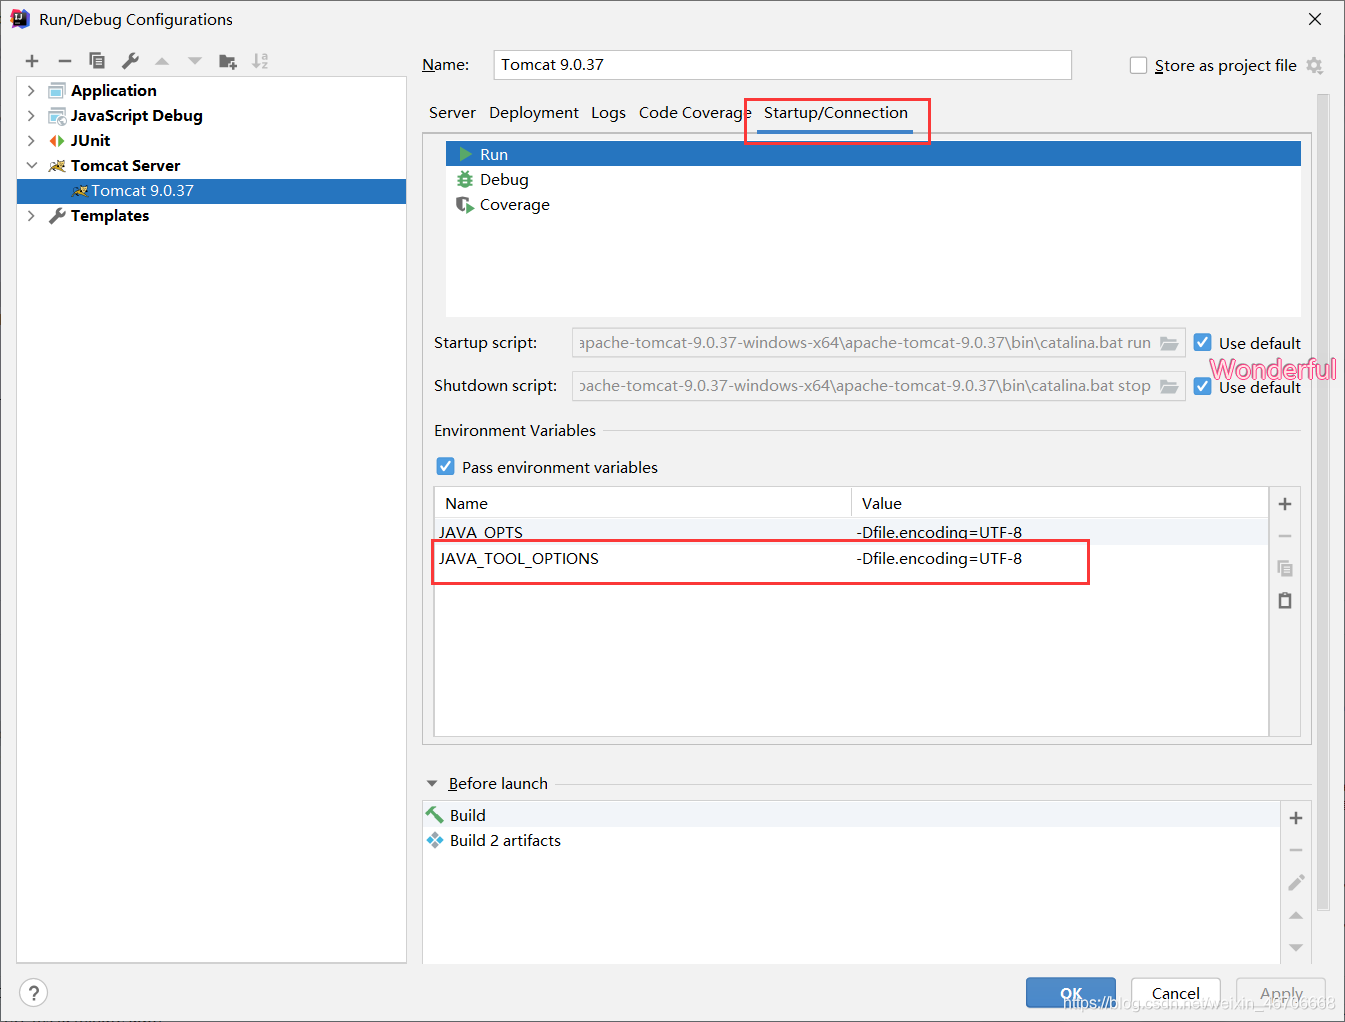The image size is (1345, 1022).
Task: Create new folder for configurations
Action: (x=228, y=61)
